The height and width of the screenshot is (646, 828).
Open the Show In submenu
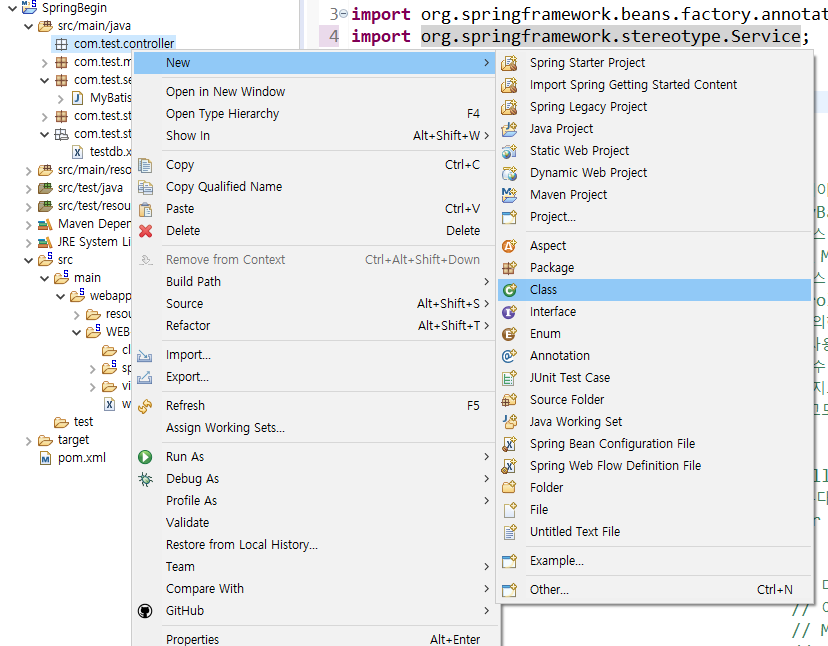314,136
